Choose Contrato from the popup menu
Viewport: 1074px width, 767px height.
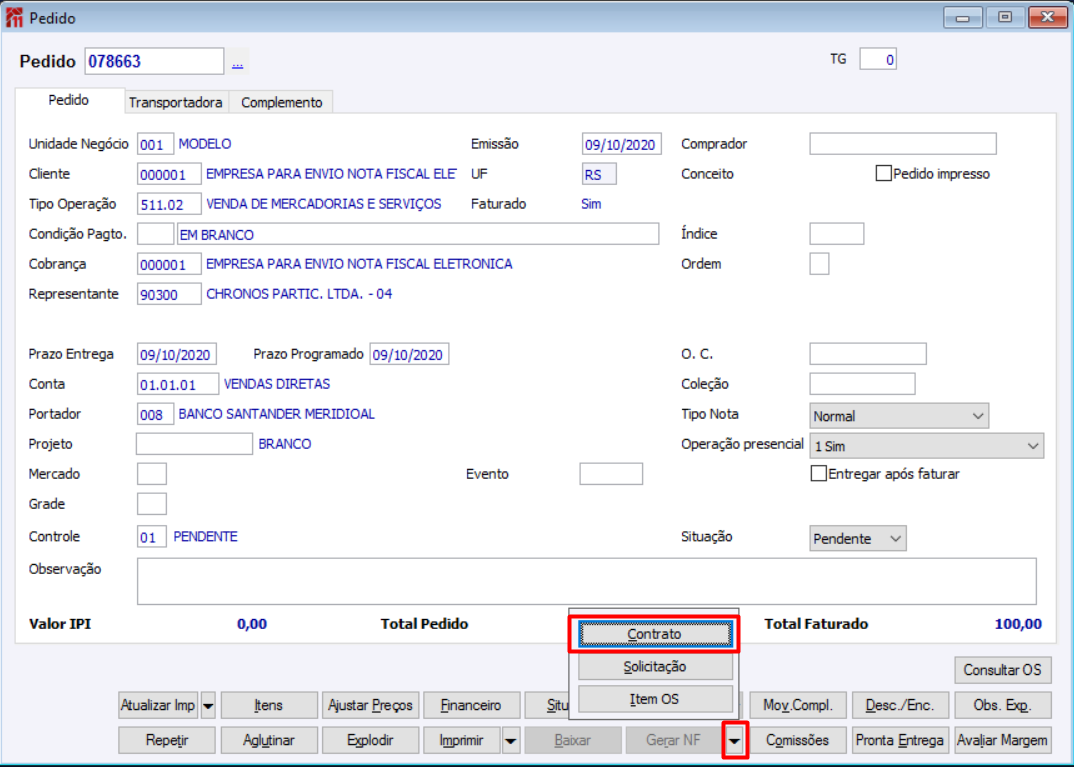coord(655,634)
